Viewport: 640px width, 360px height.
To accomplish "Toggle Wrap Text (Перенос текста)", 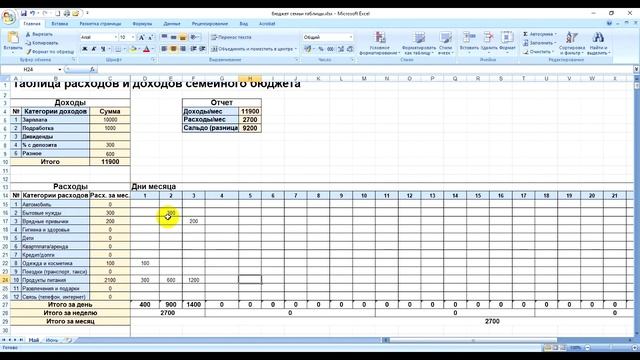I will pos(231,37).
